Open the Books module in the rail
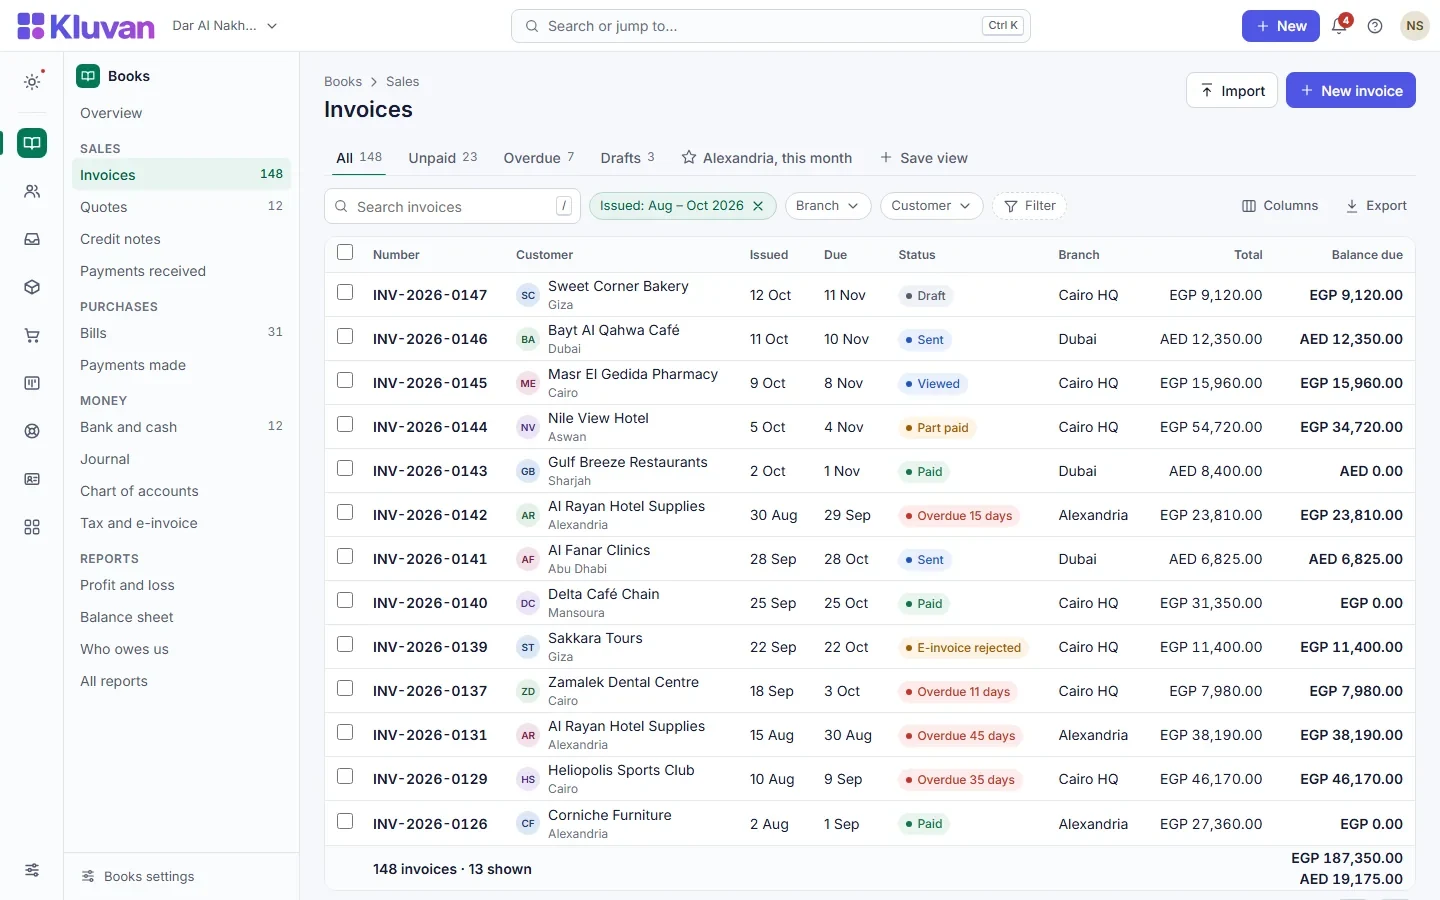Viewport: 1440px width, 900px height. [x=32, y=143]
